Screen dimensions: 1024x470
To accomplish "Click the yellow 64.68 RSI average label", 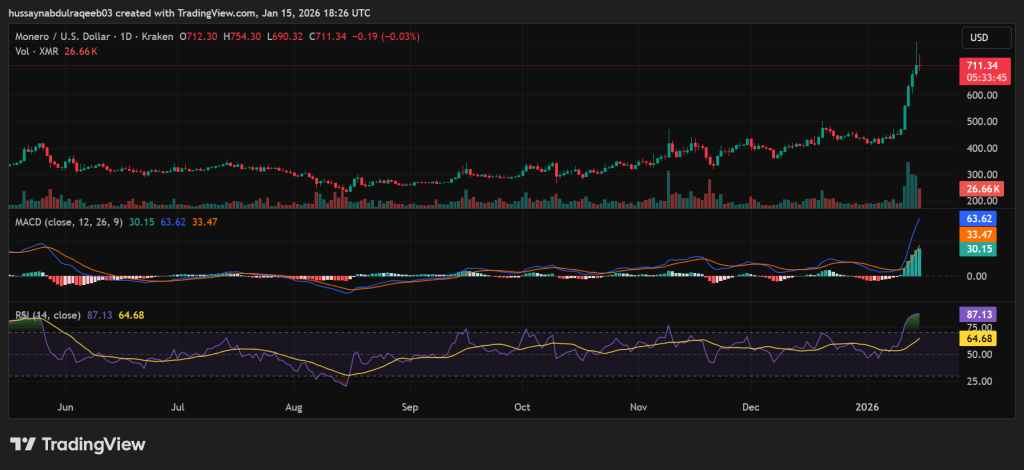I will click(x=977, y=339).
